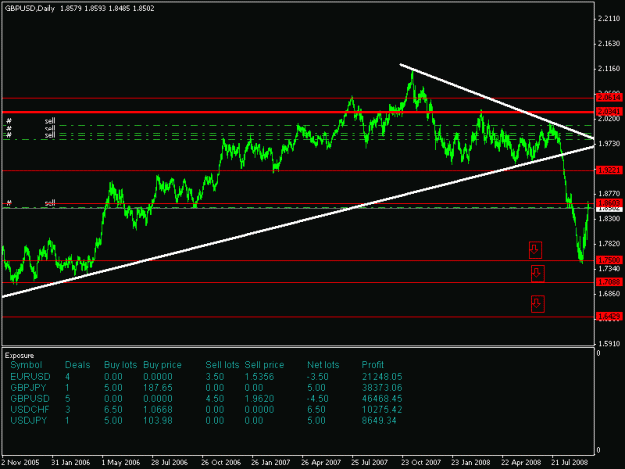Click the EURUSD net lots value -3.50
Screen dimensions: 625x469
(318, 377)
